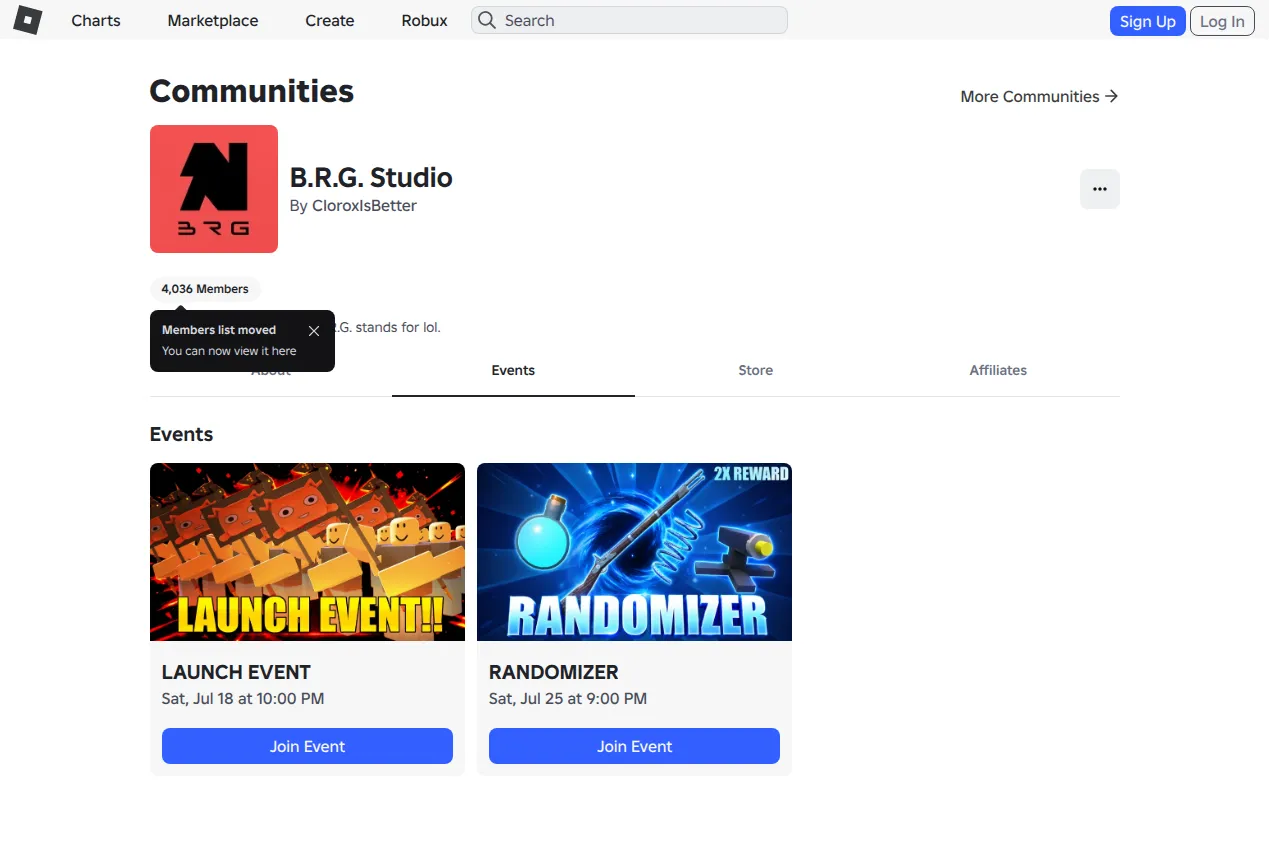1269x850 pixels.
Task: Click the search magnifier icon
Action: pos(487,20)
